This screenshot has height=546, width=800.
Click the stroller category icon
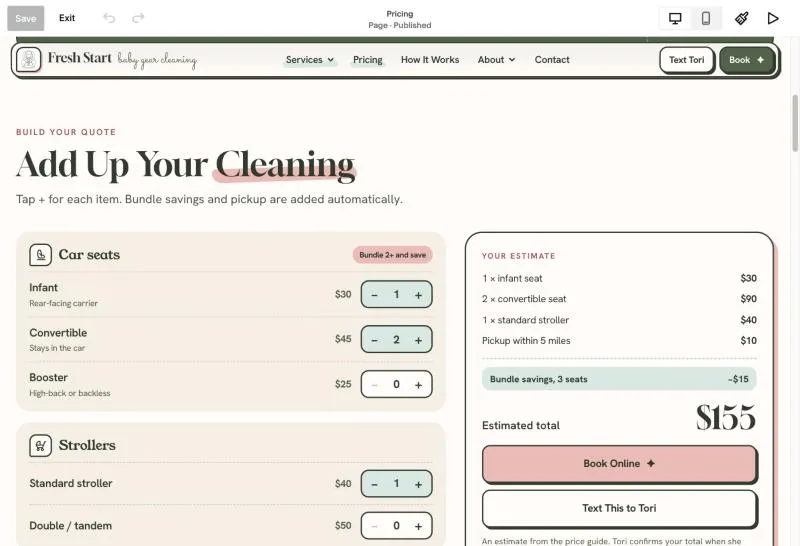[x=40, y=445]
